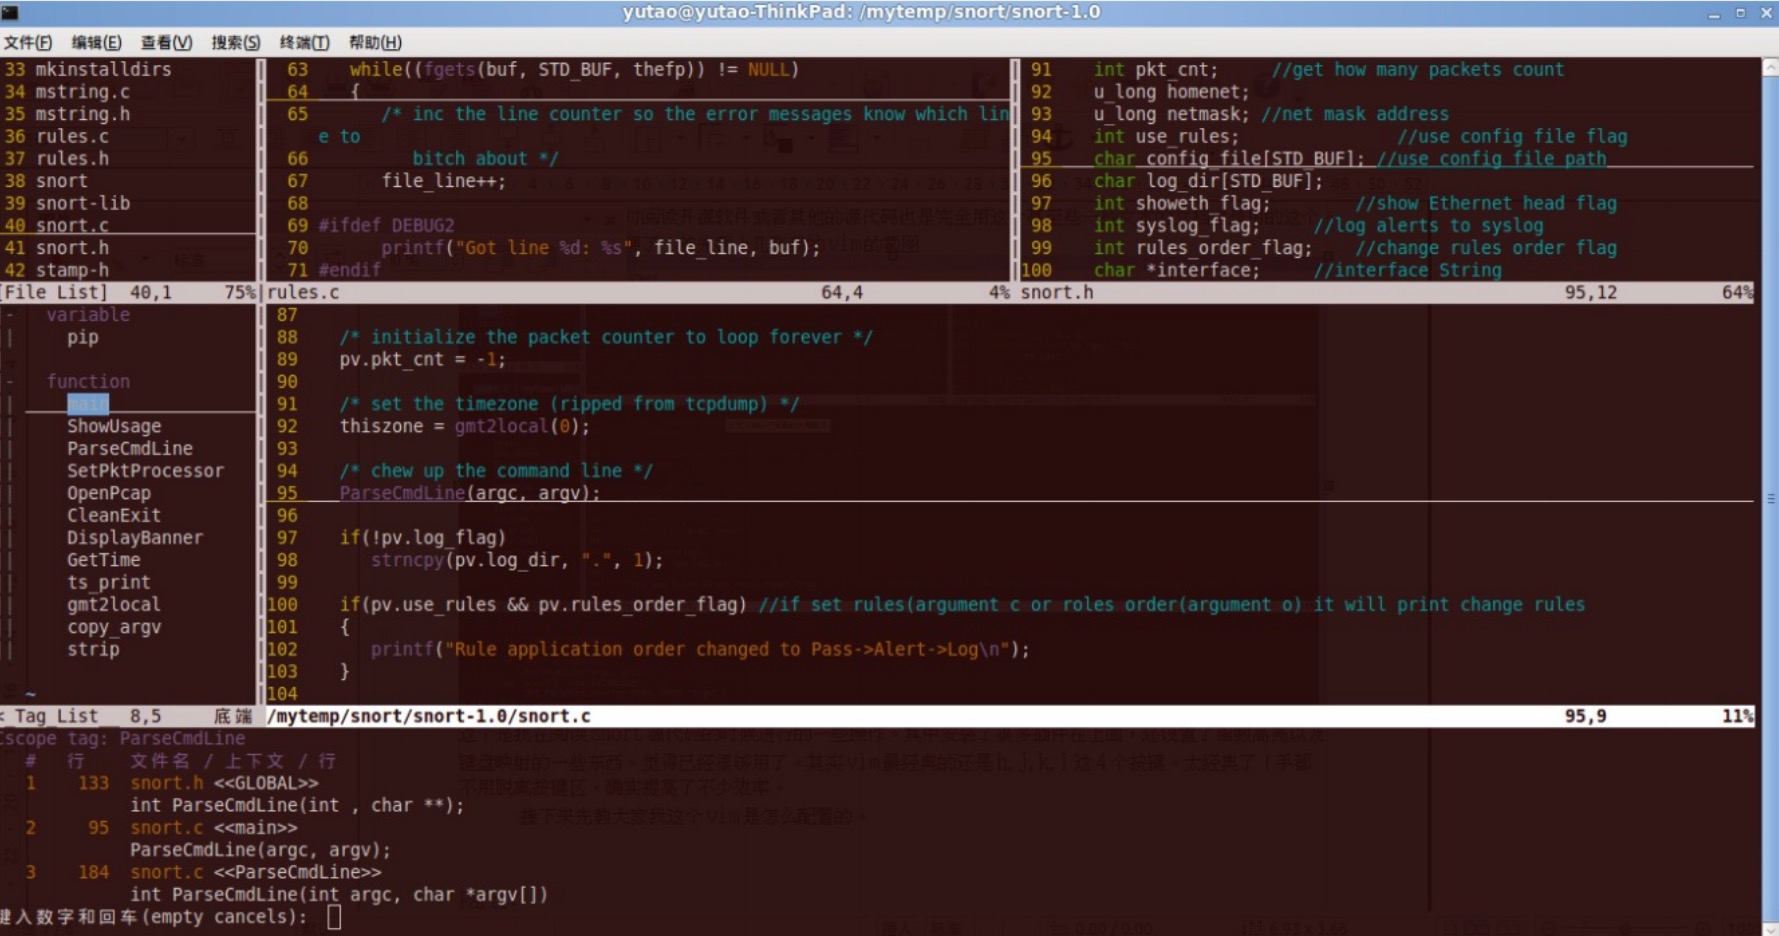Jump to gmt2local function tag
Image resolution: width=1779 pixels, height=936 pixels.
pos(114,605)
